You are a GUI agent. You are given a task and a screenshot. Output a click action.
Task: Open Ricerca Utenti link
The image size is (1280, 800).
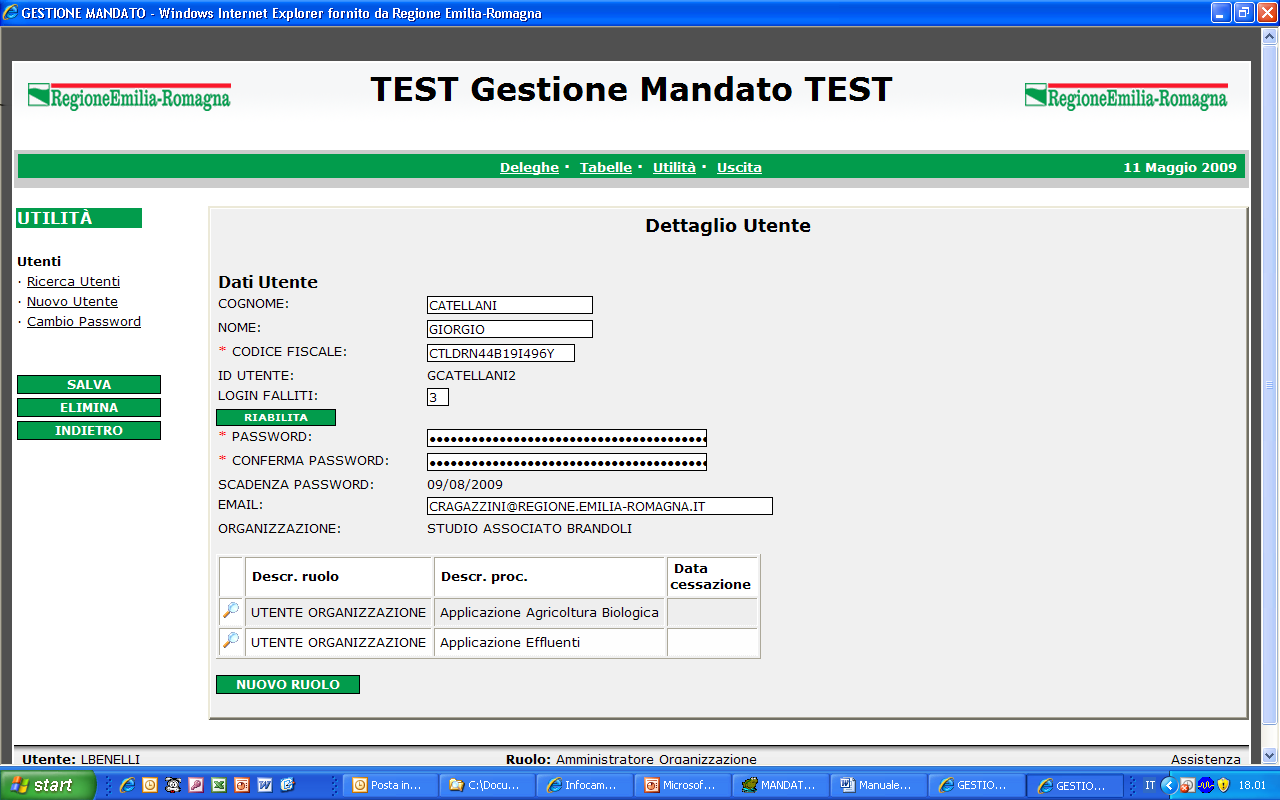[73, 282]
